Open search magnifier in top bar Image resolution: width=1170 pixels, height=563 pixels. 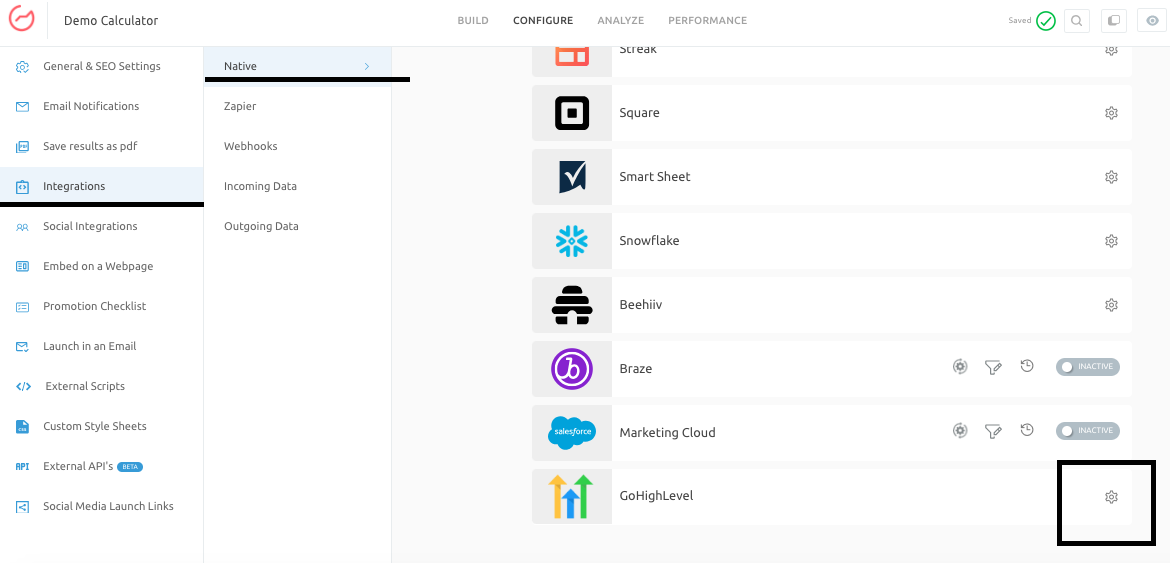1076,21
